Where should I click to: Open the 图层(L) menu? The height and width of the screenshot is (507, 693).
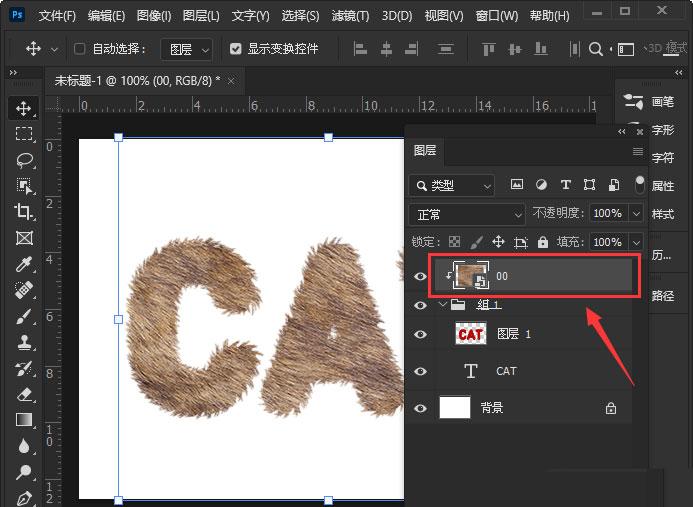(x=201, y=16)
